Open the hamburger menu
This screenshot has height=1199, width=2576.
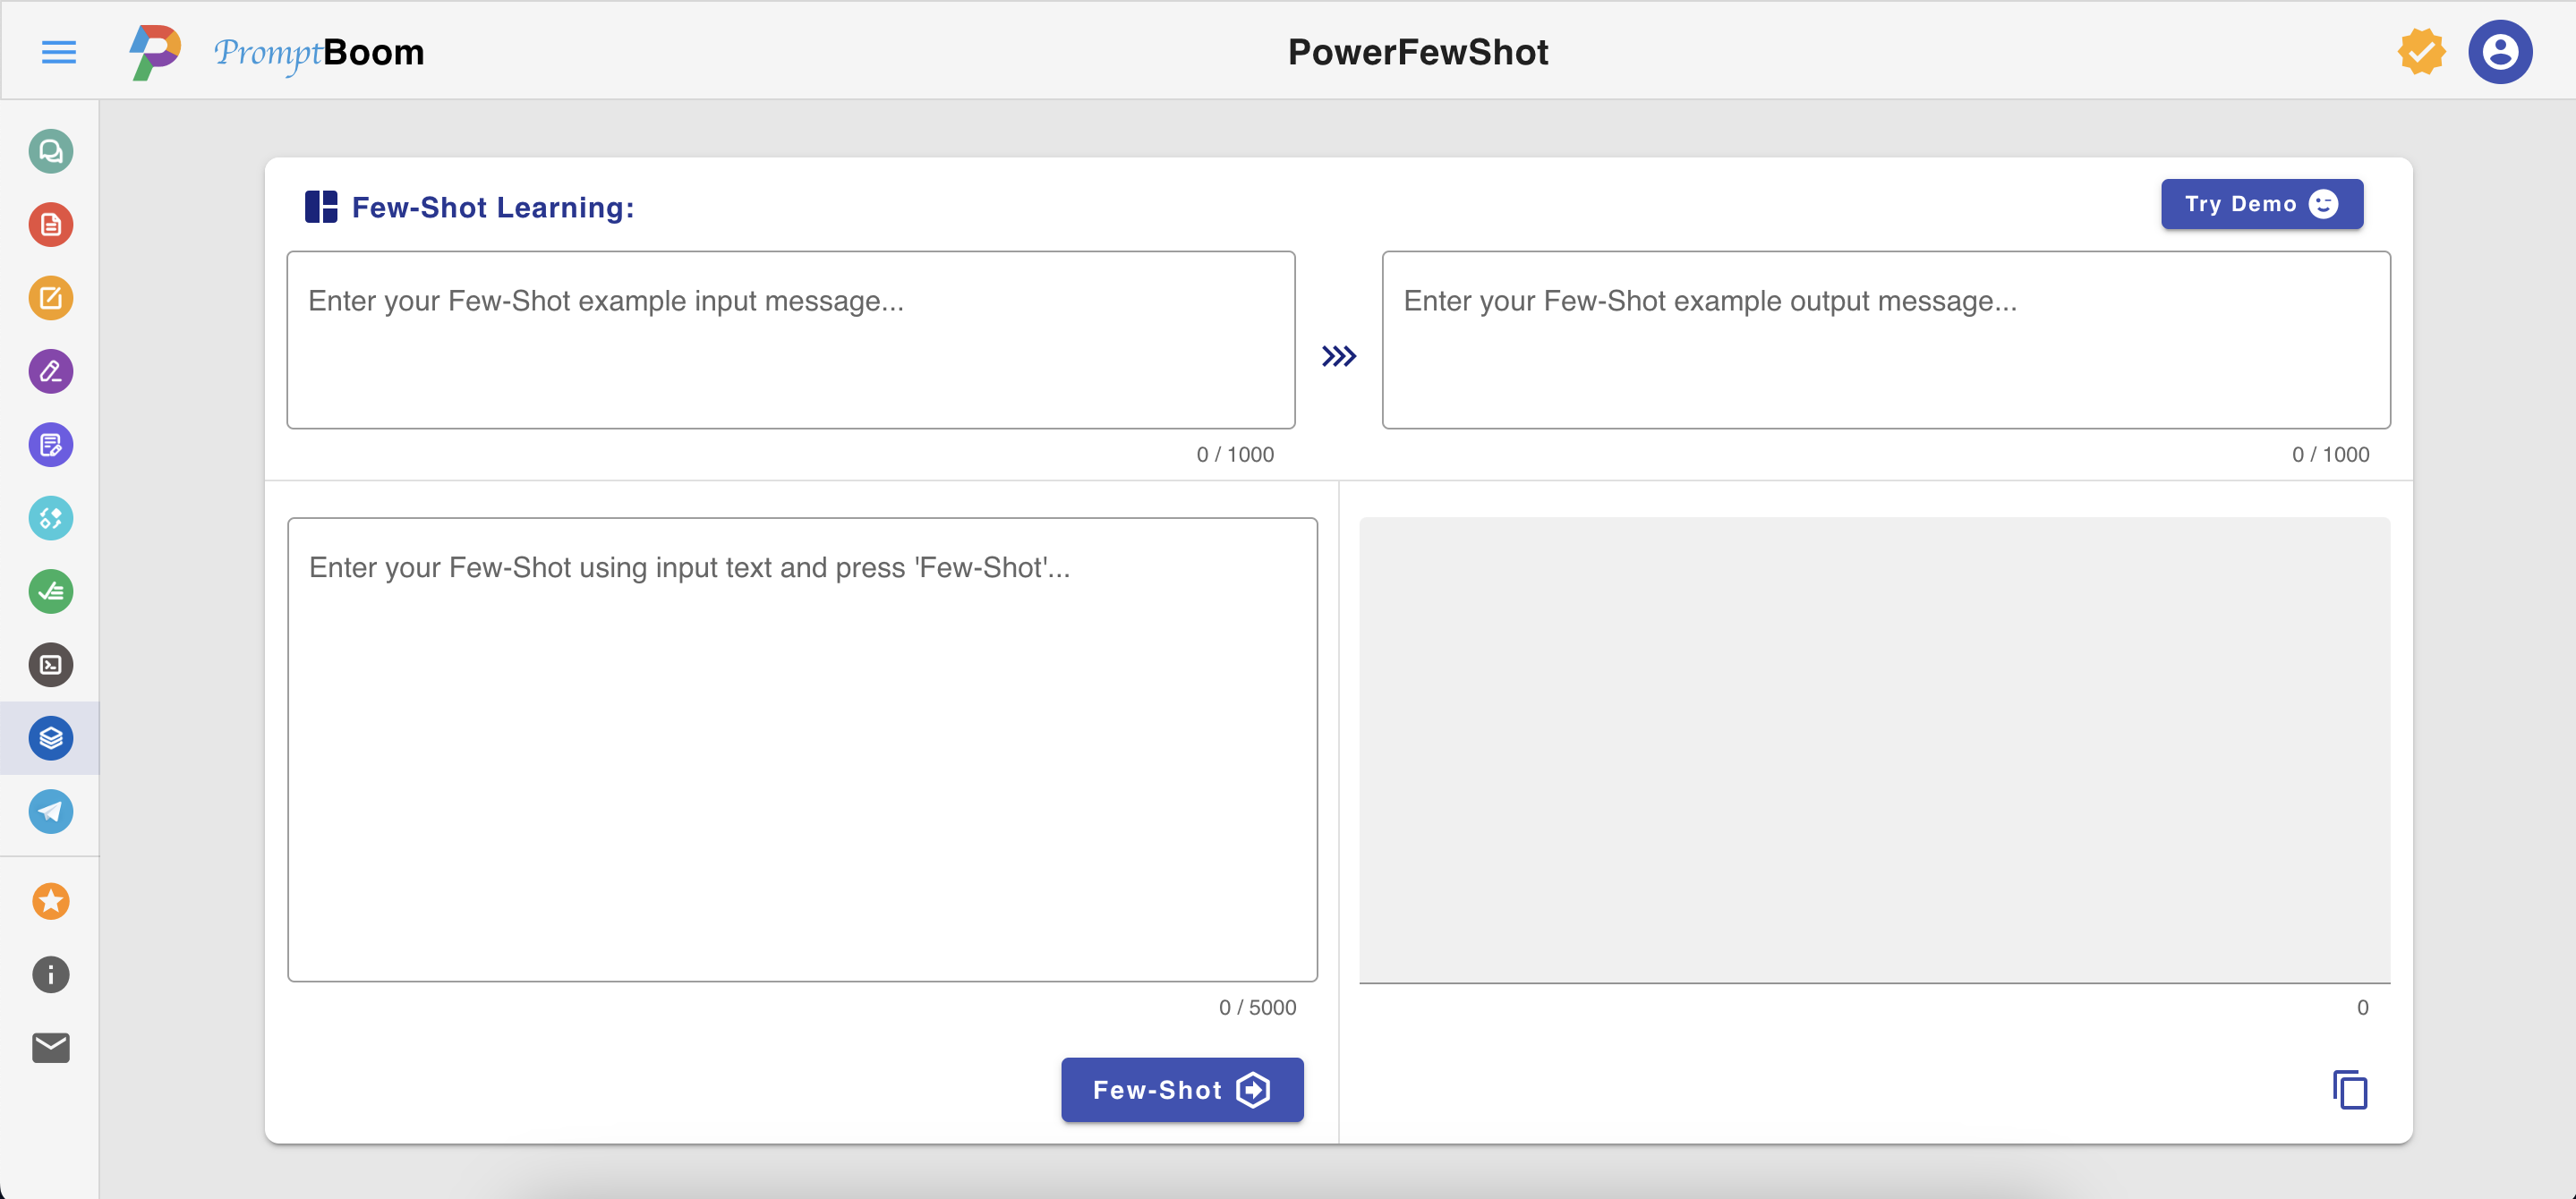pos(59,52)
